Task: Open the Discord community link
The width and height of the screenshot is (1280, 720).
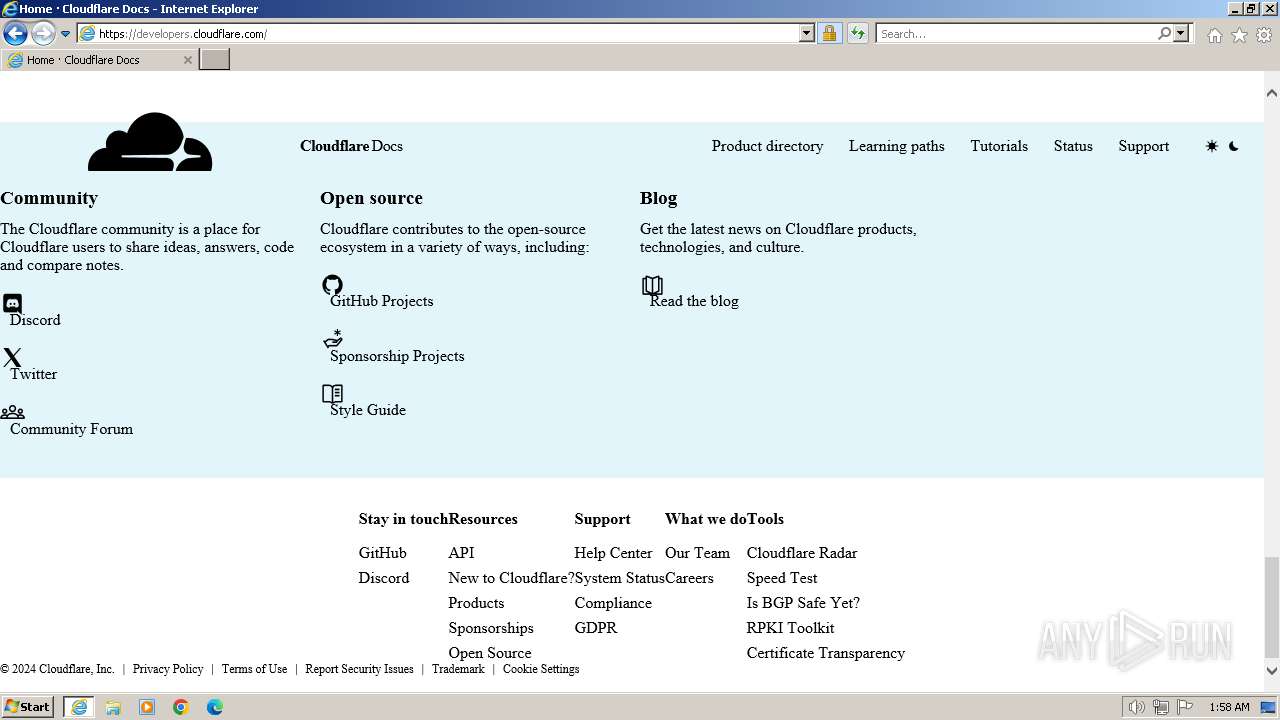Action: coord(35,320)
